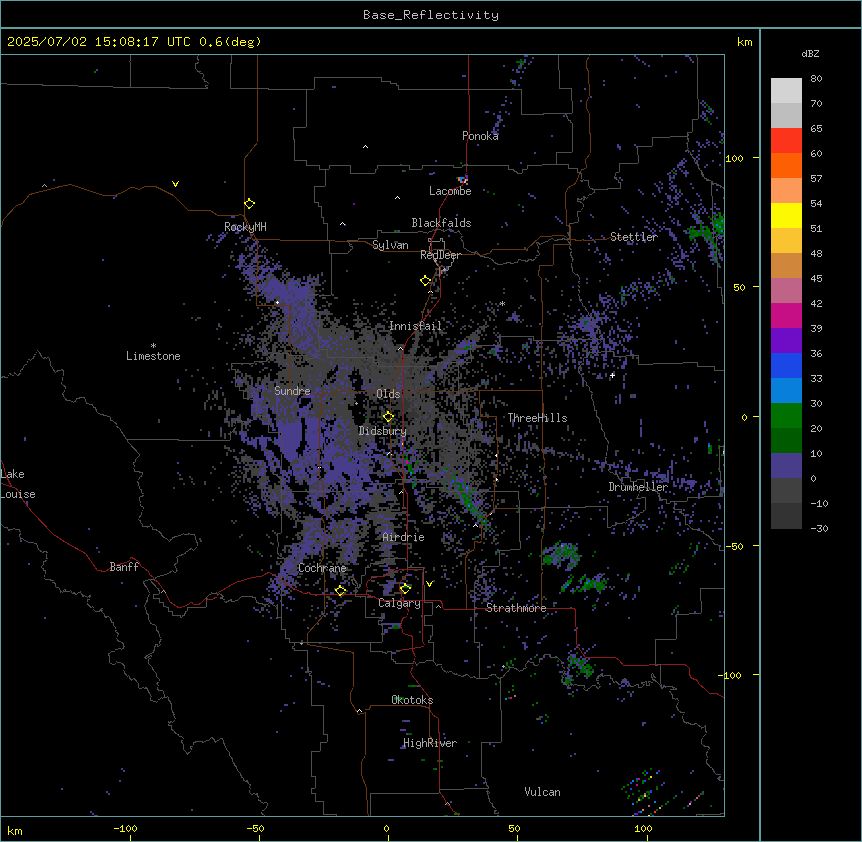The height and width of the screenshot is (842, 862).
Task: Click the 100 tick on the vertical axis
Action: 734,158
